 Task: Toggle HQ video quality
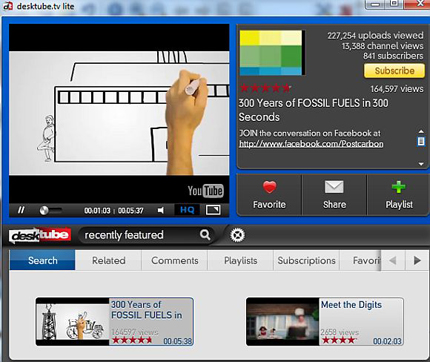click(x=187, y=210)
